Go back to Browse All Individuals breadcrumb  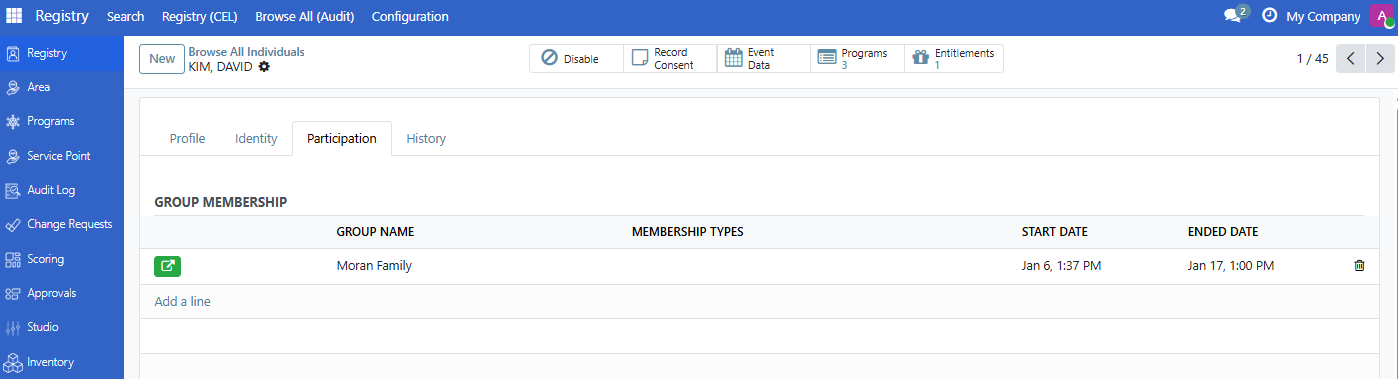pyautogui.click(x=246, y=51)
